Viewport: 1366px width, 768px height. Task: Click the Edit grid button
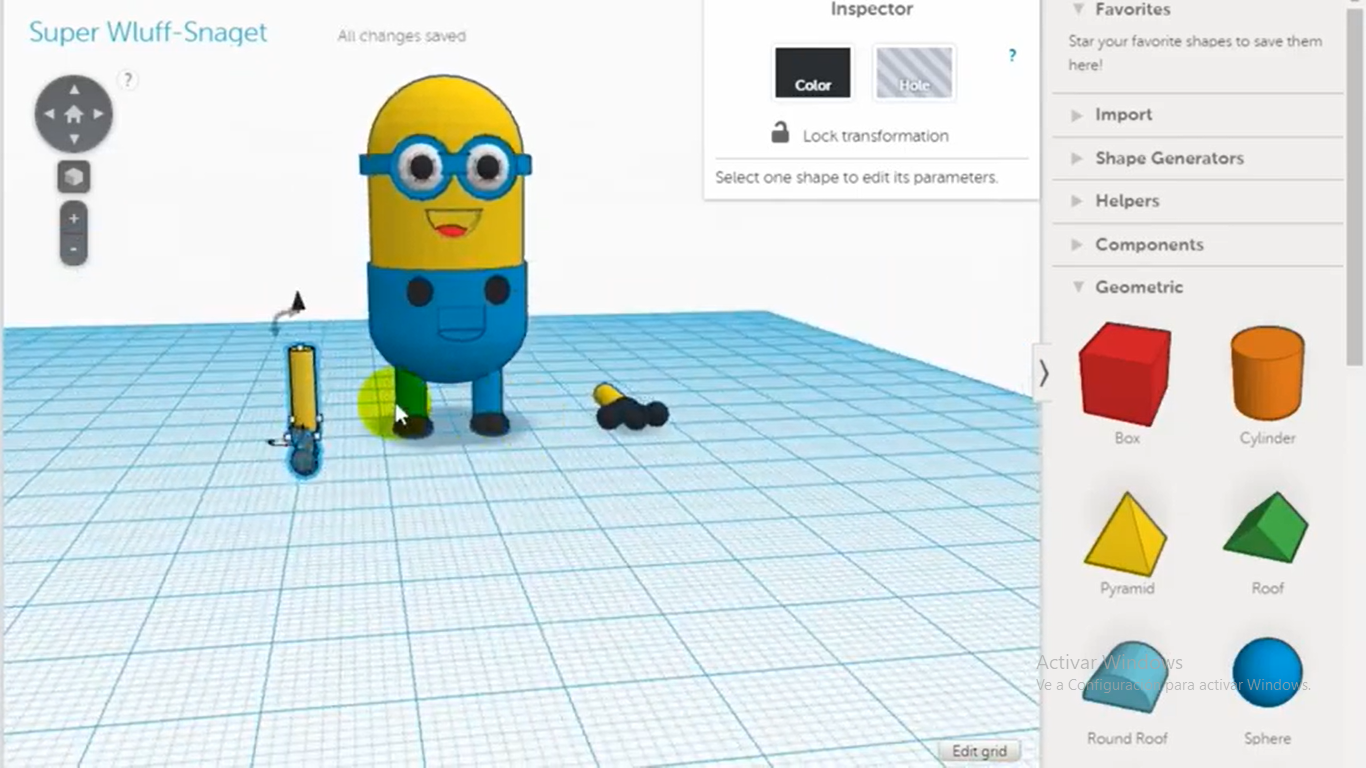[x=979, y=751]
